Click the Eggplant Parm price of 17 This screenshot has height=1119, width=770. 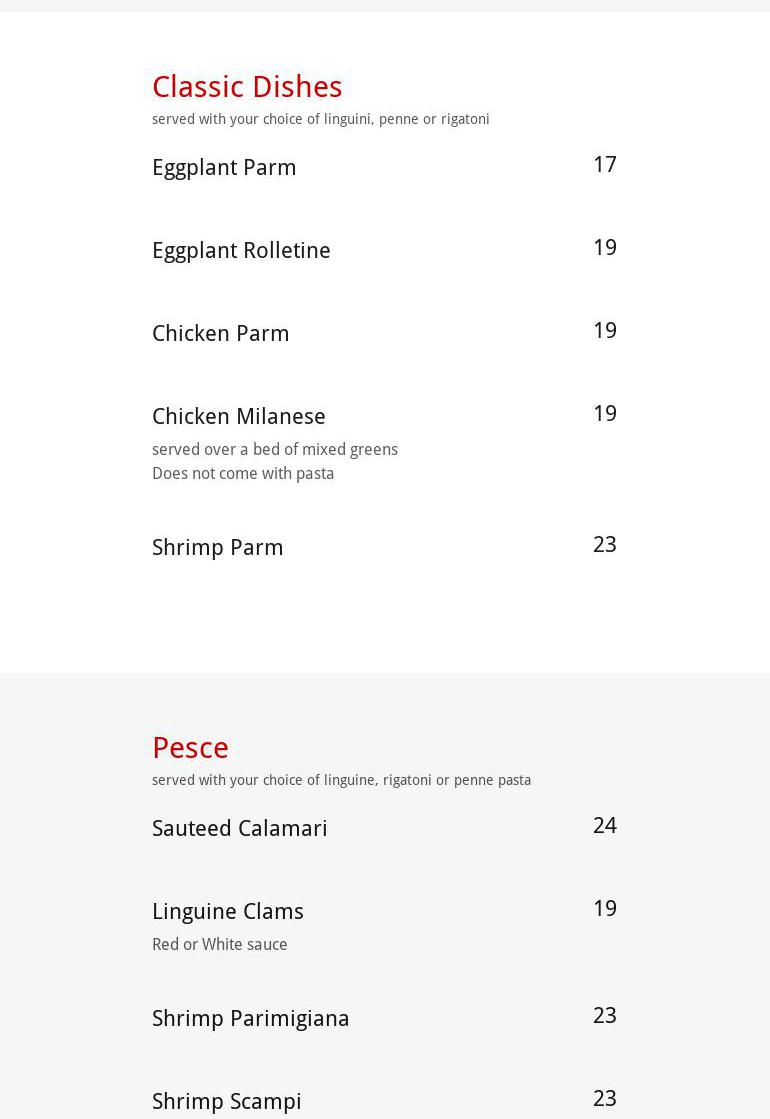(604, 164)
